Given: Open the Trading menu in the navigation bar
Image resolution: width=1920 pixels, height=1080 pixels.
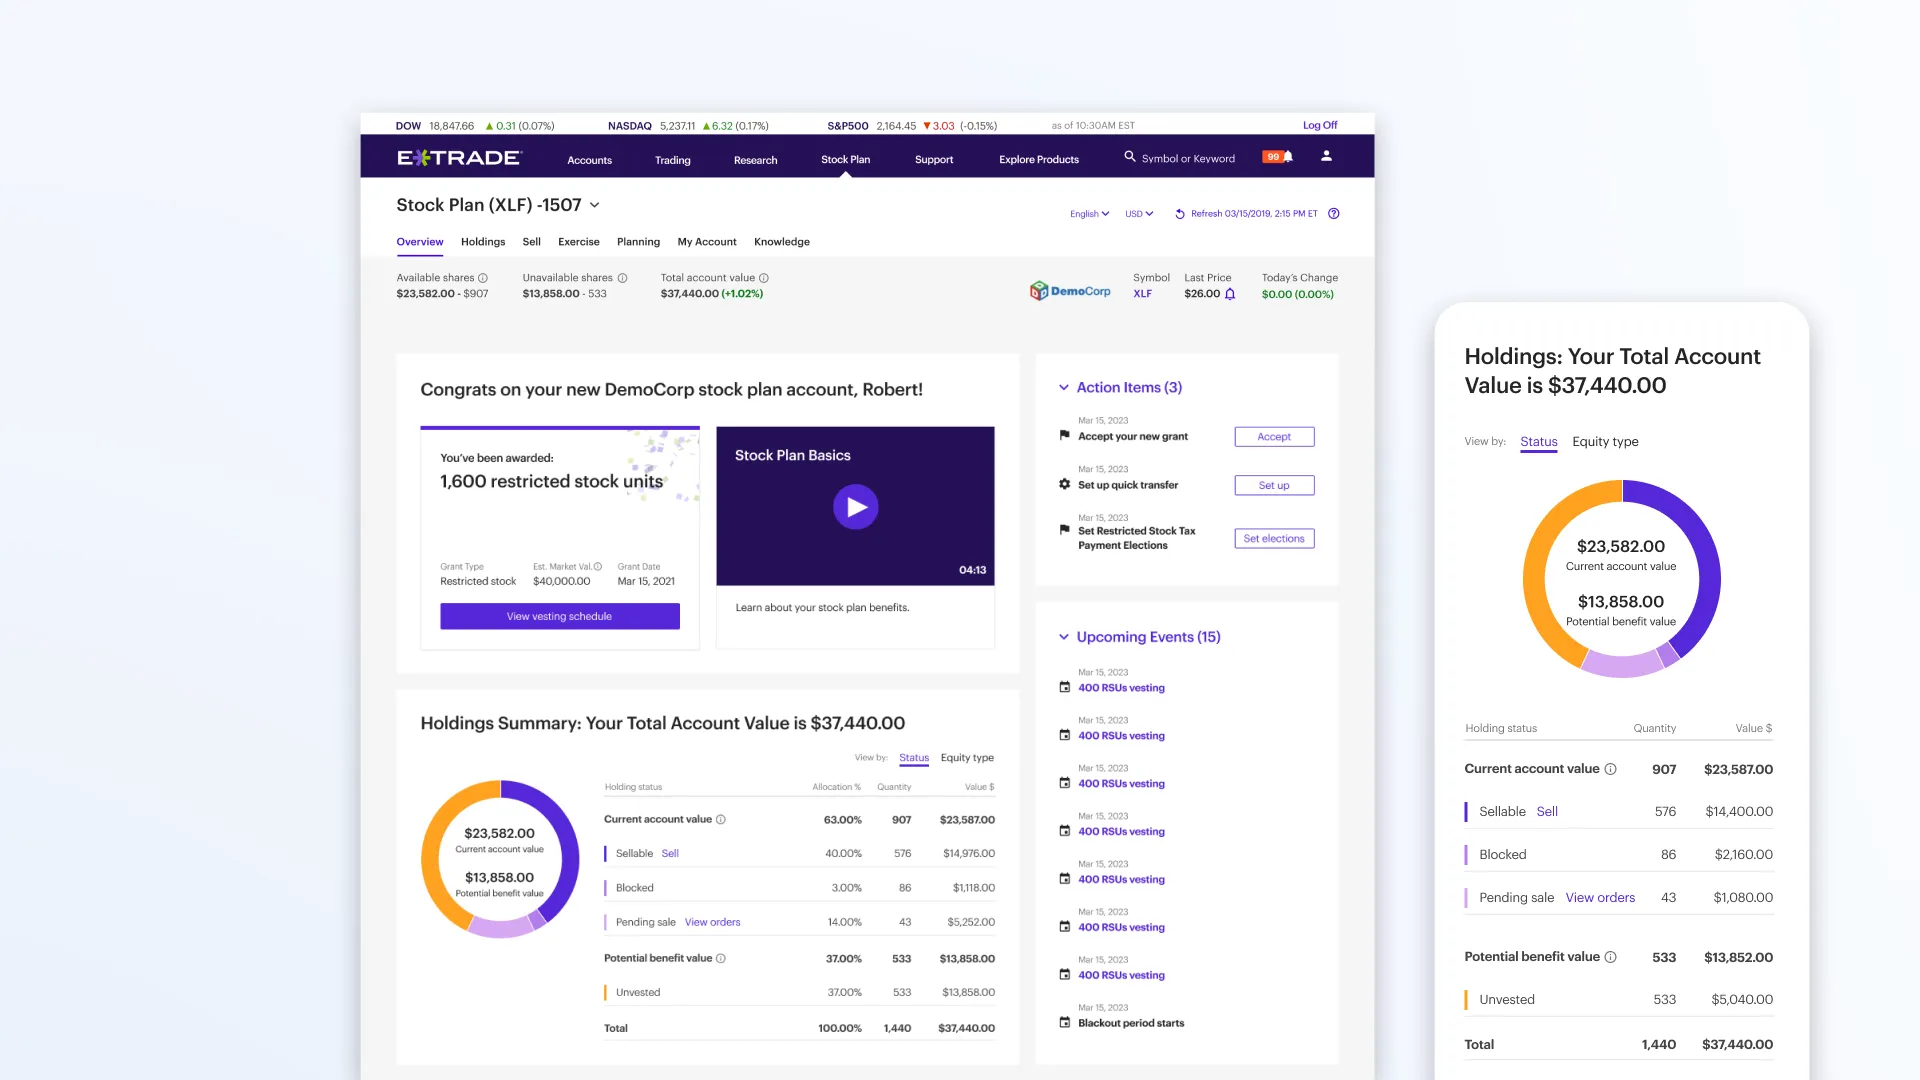Looking at the screenshot, I should tap(672, 159).
